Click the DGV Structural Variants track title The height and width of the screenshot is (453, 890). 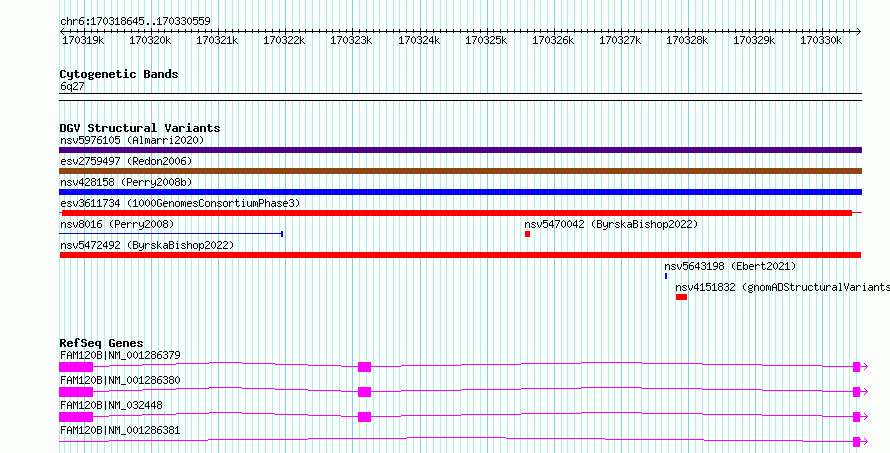(x=140, y=128)
